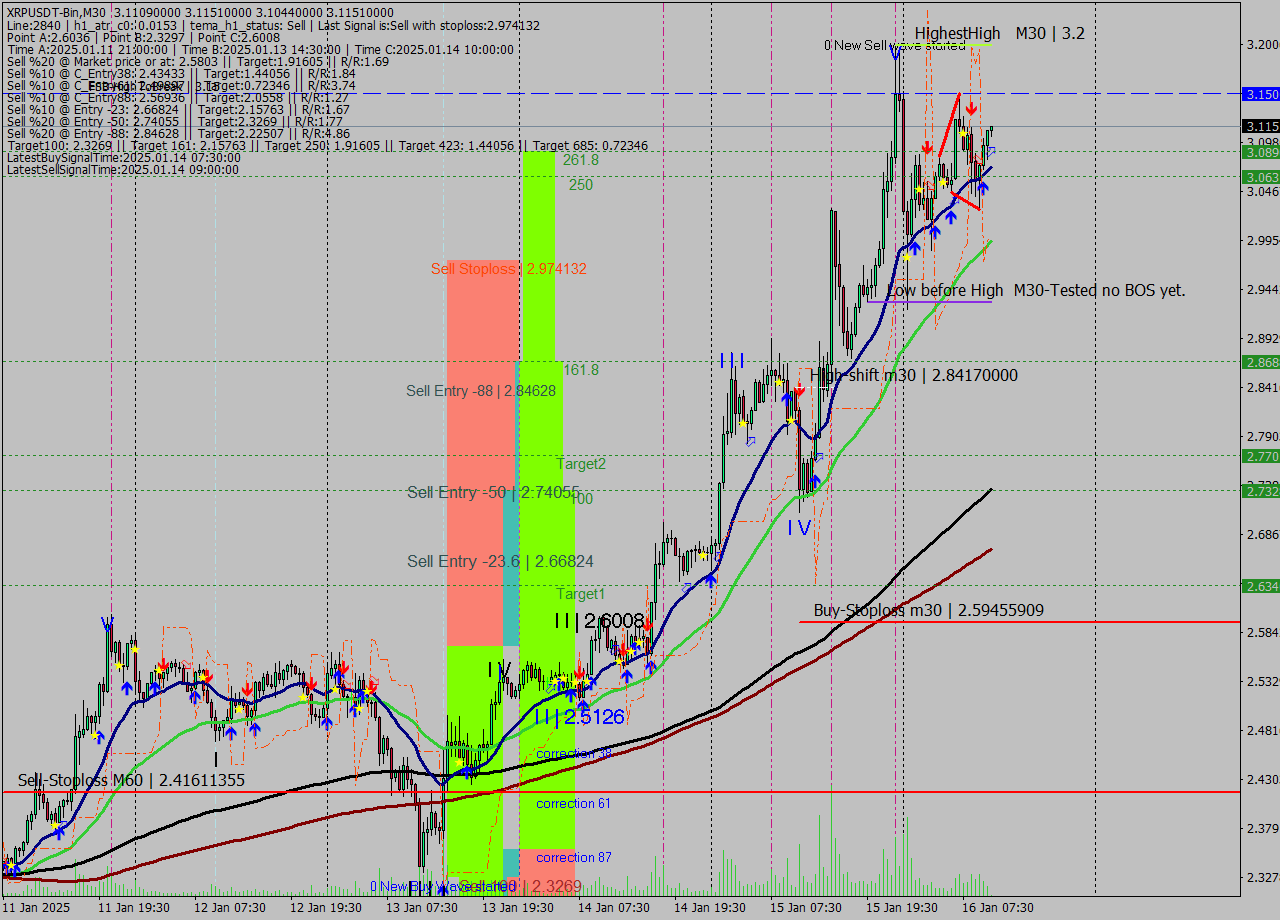Select the 'II | 2.5126' wave label

[x=579, y=717]
